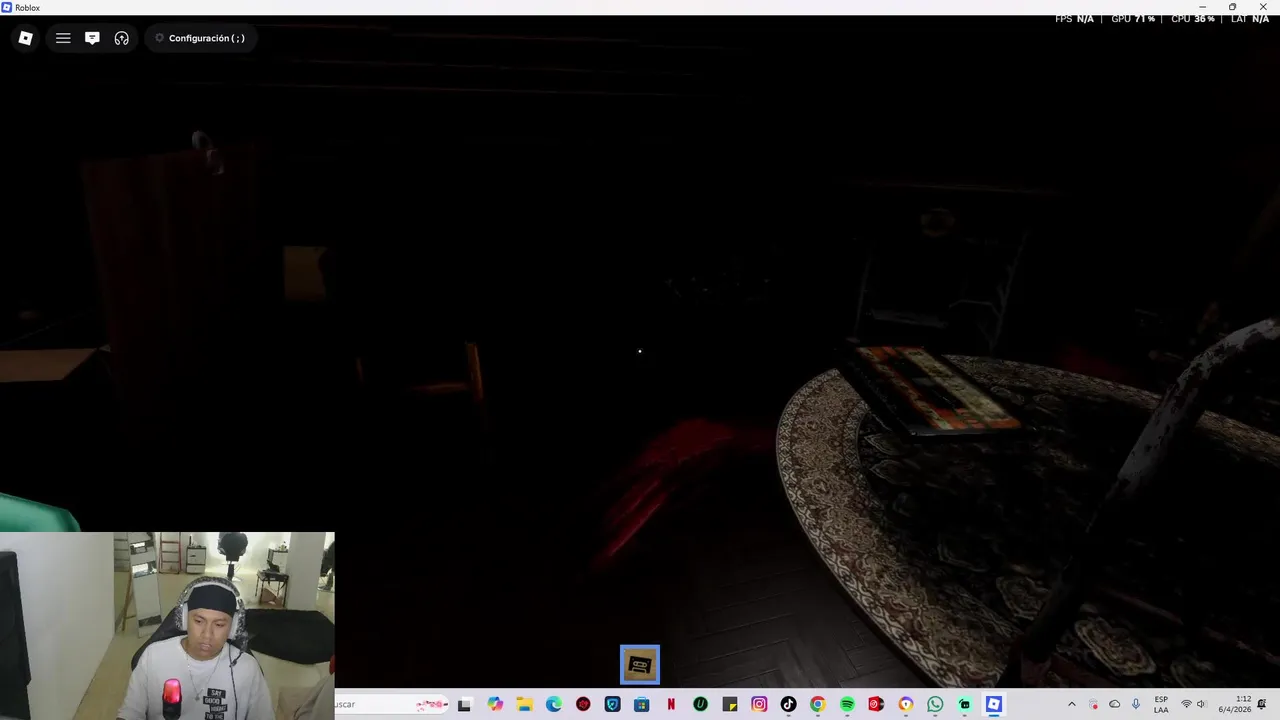Open the green U app on taskbar

tap(700, 705)
